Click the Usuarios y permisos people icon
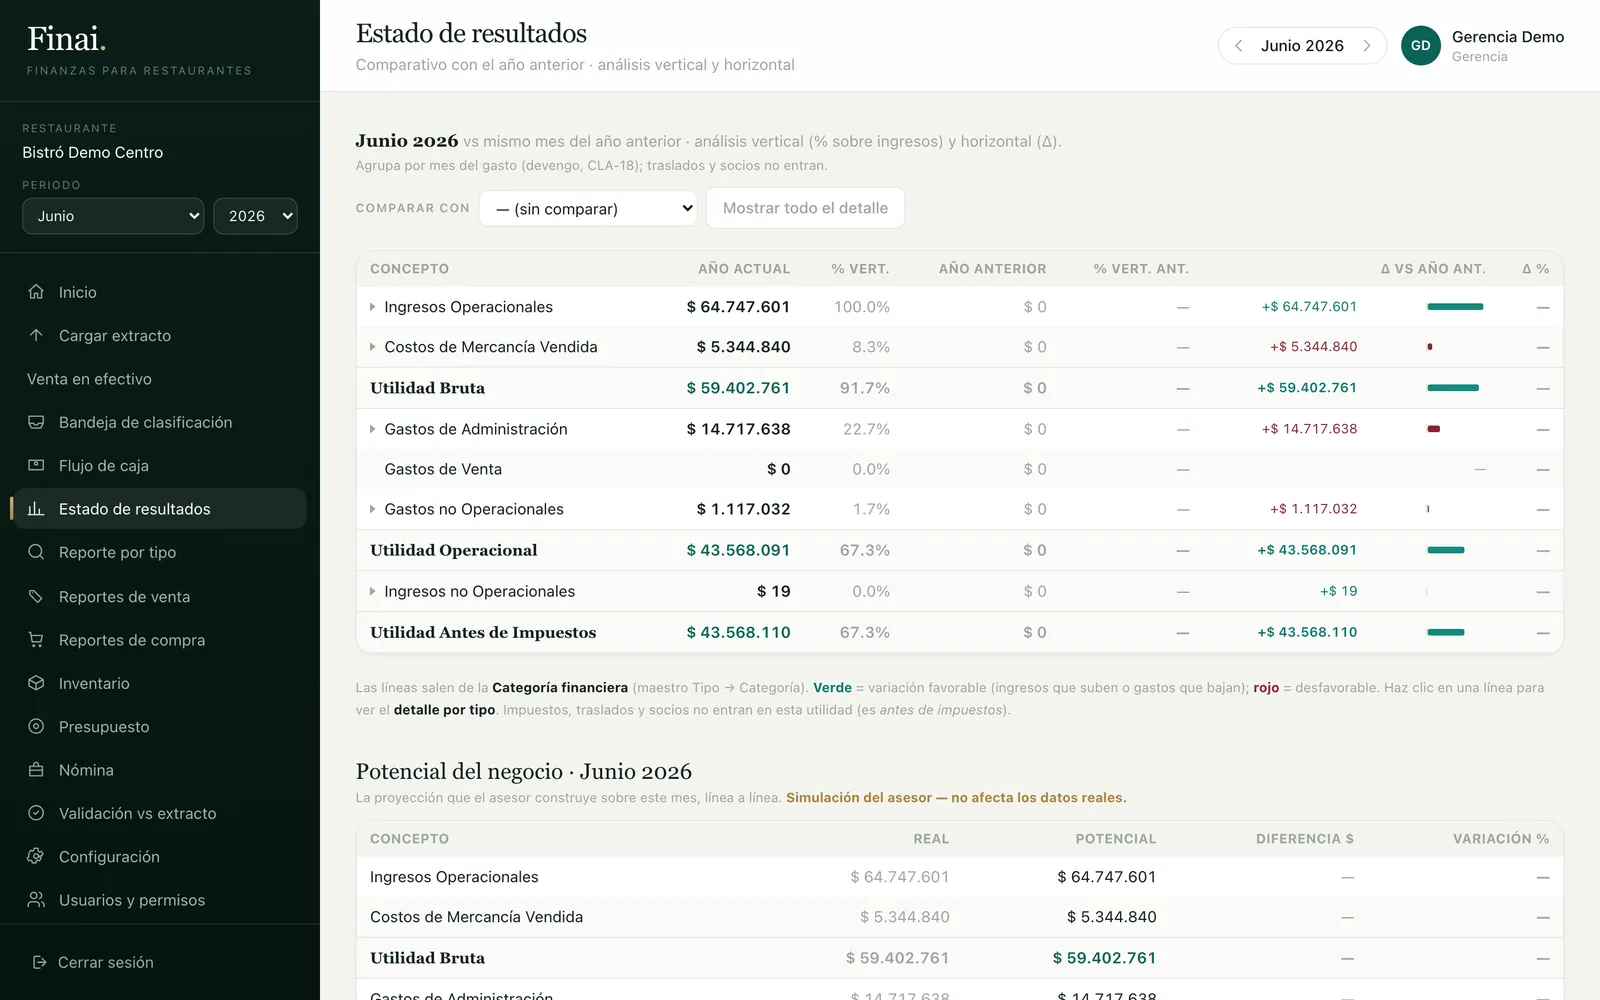 [36, 900]
